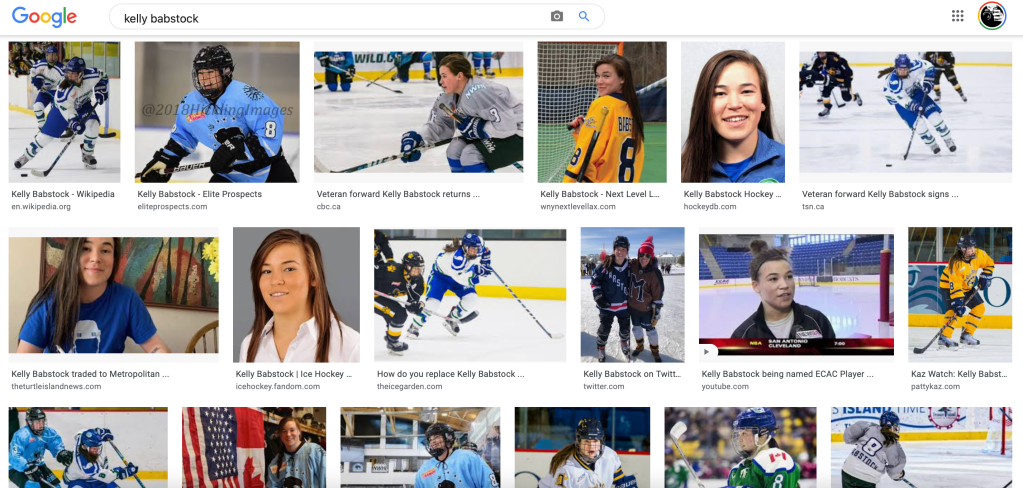Open yellow jersey lacrosse net image
The image size is (1023, 488).
601,112
